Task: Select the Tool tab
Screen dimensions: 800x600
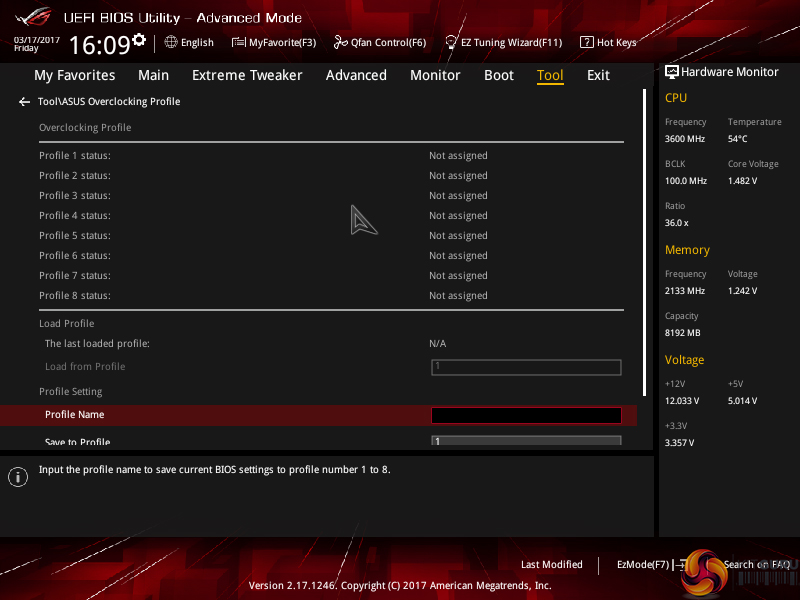Action: tap(550, 76)
